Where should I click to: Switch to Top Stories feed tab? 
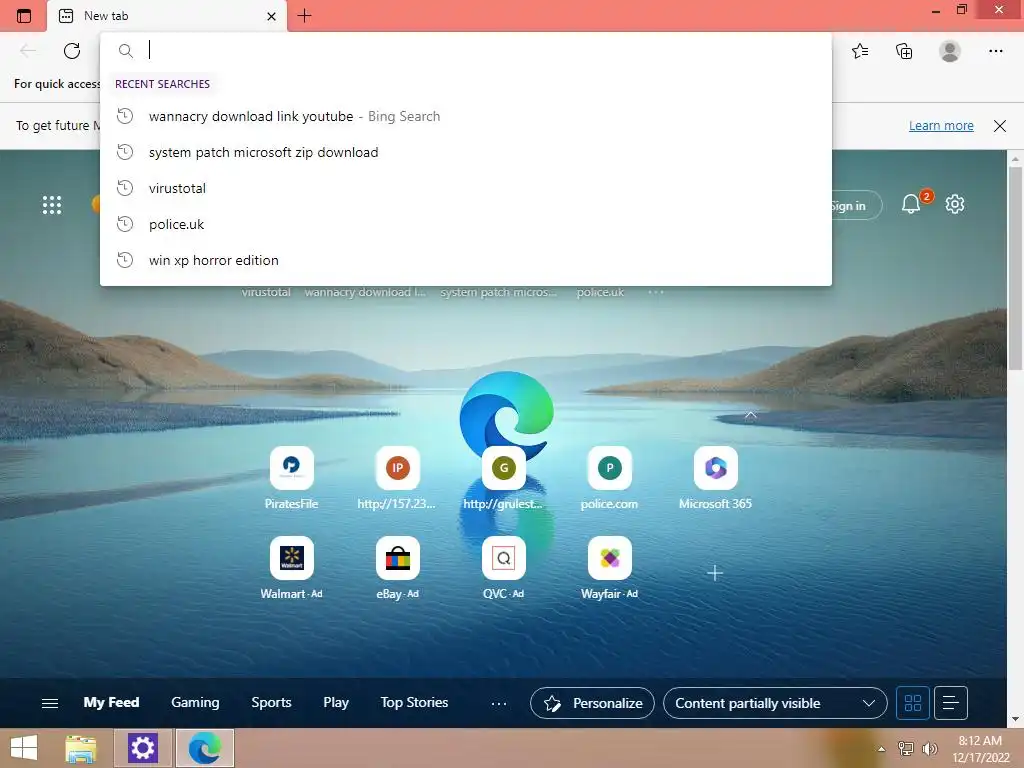[x=414, y=703]
